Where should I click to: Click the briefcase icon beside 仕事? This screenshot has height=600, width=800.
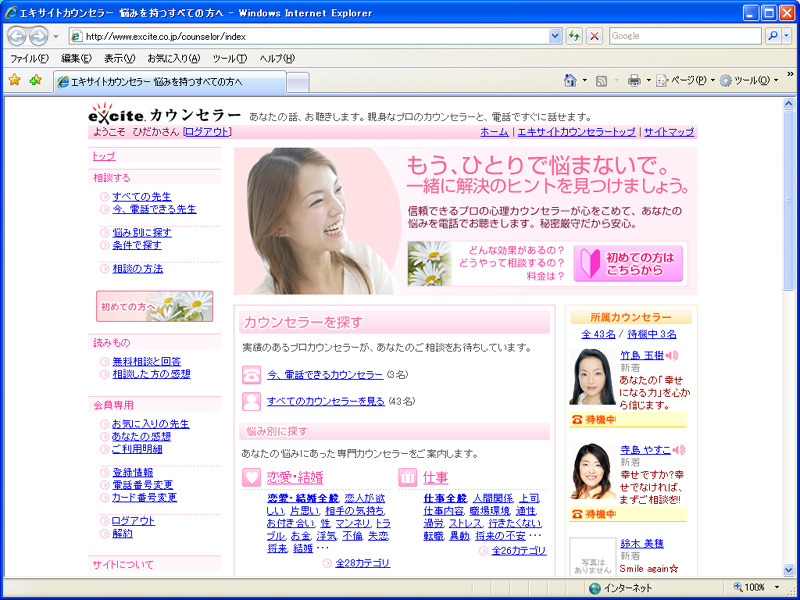pyautogui.click(x=407, y=478)
